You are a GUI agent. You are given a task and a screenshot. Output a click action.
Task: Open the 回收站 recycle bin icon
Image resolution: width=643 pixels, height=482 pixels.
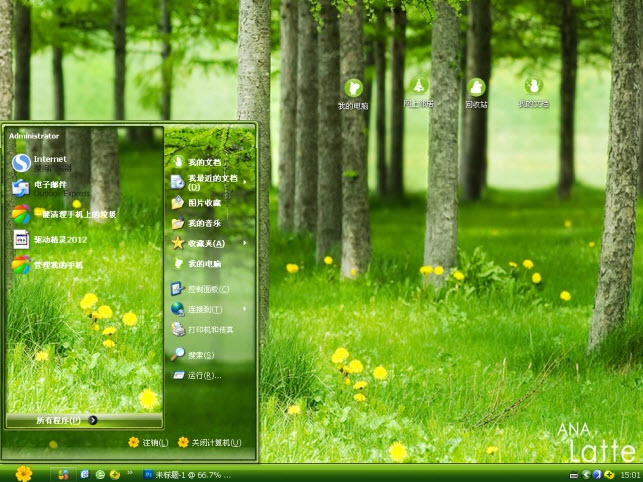coord(476,89)
